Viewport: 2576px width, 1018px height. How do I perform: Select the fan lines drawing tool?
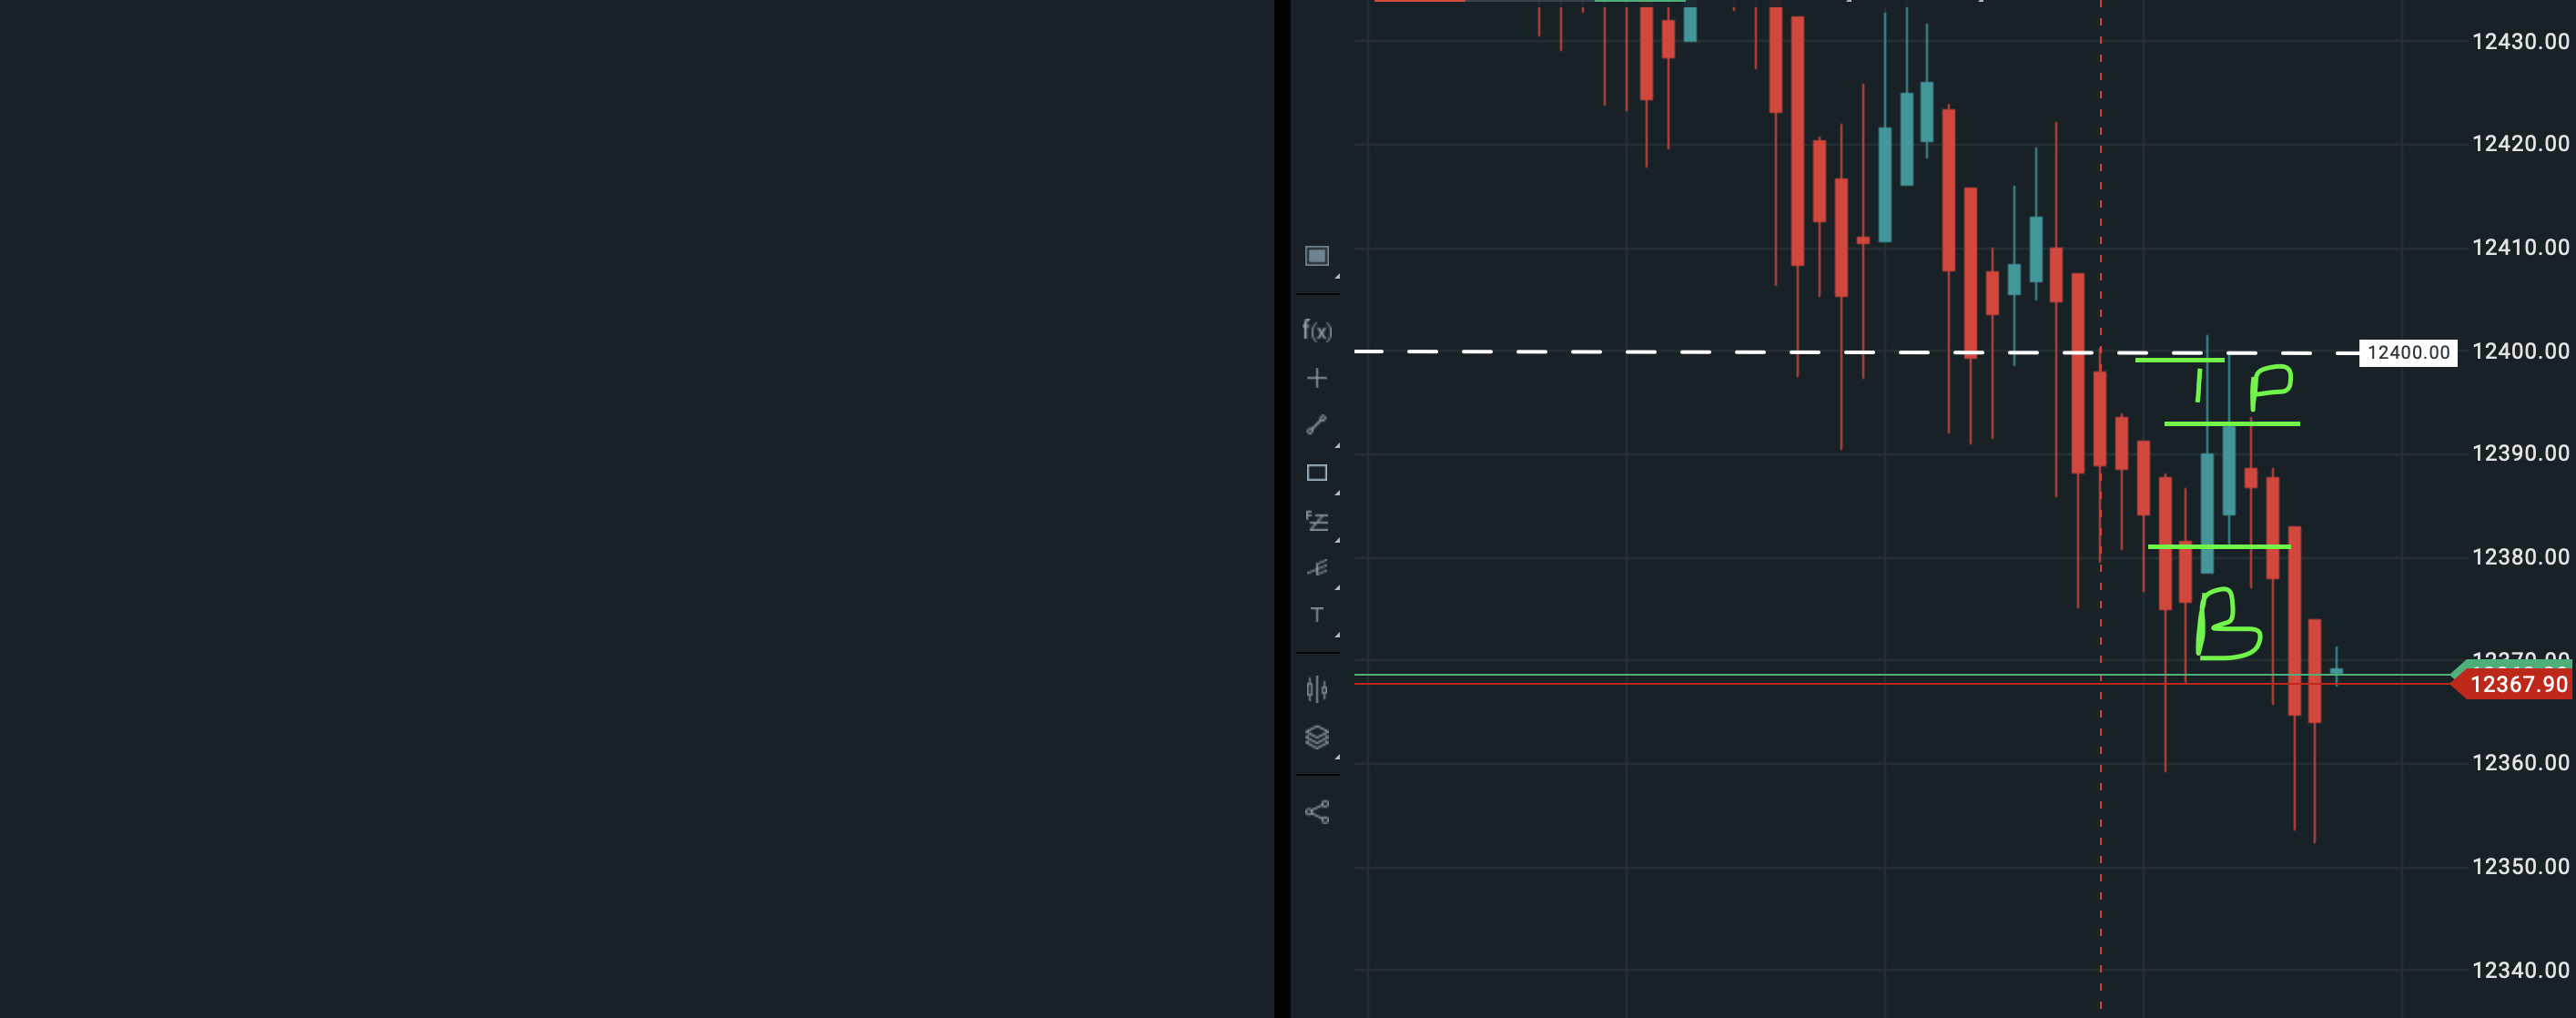click(x=1316, y=568)
